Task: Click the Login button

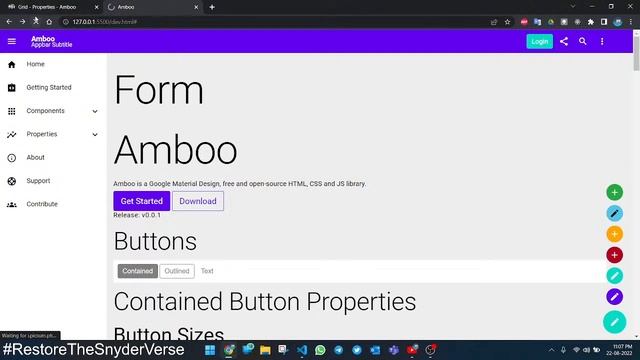Action: point(540,41)
